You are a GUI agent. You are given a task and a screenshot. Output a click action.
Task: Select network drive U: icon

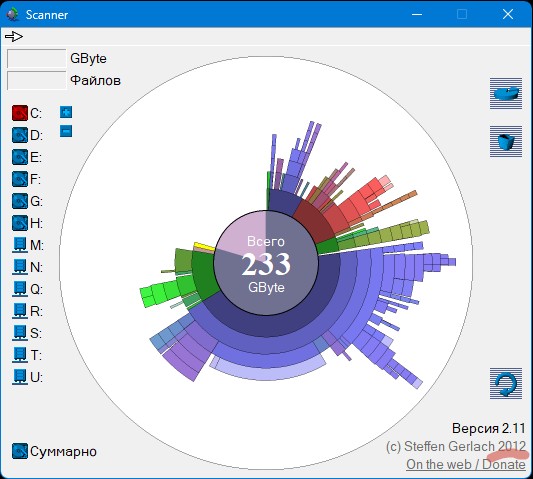point(20,377)
